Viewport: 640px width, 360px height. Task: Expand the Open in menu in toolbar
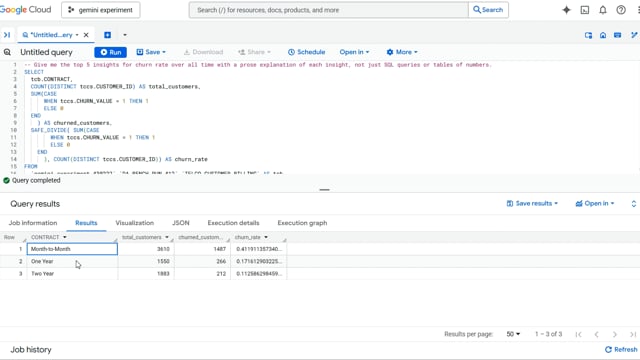point(354,52)
